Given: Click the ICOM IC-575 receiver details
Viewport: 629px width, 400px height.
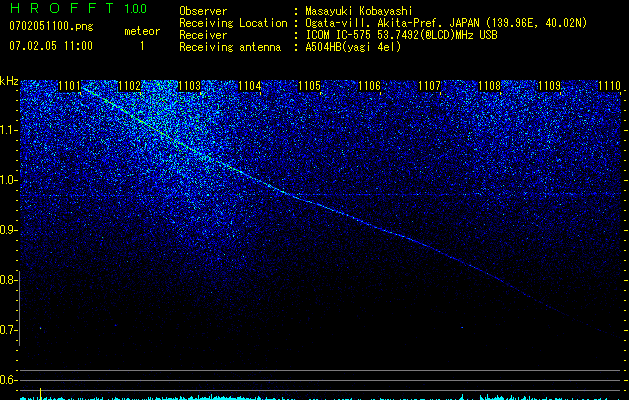Looking at the screenshot, I should (401, 35).
